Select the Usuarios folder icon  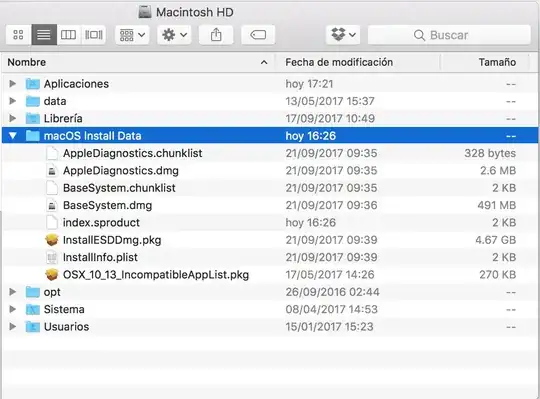coord(33,327)
